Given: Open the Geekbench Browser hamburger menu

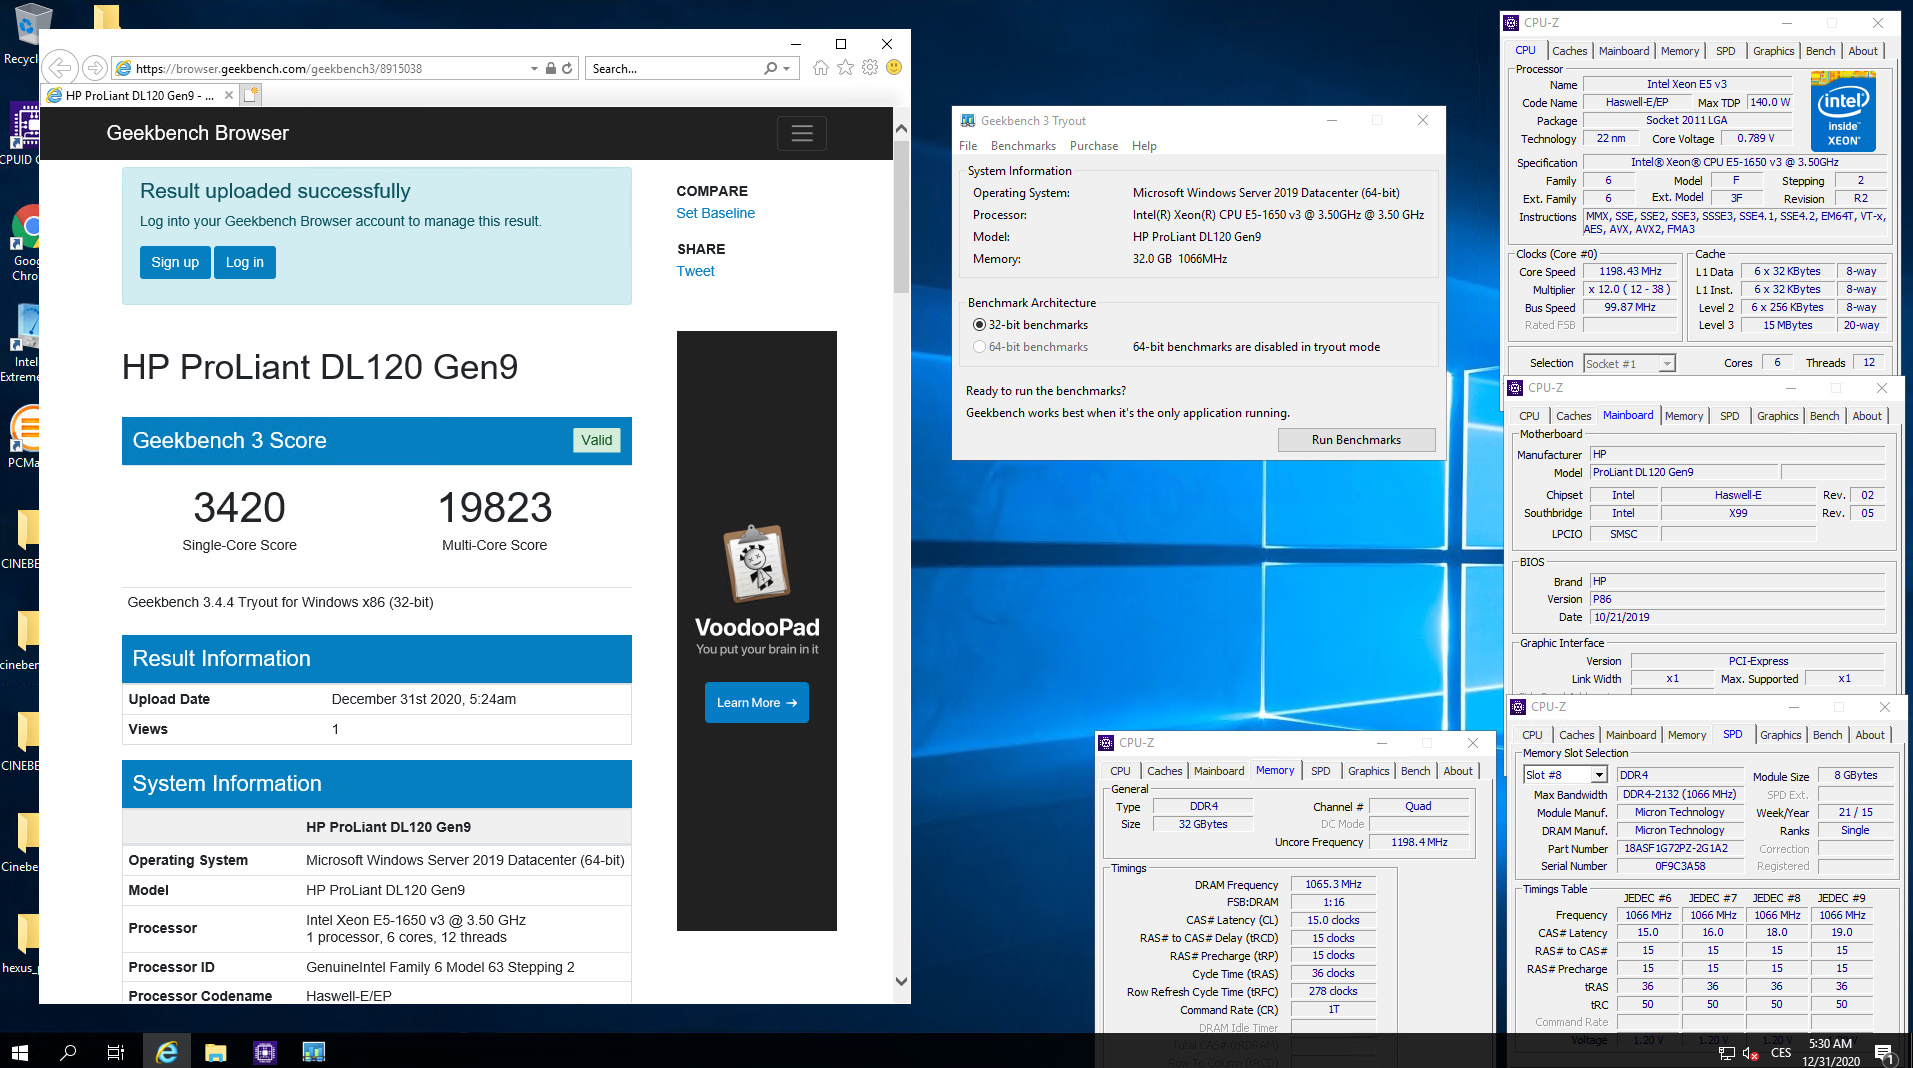Looking at the screenshot, I should coord(802,133).
